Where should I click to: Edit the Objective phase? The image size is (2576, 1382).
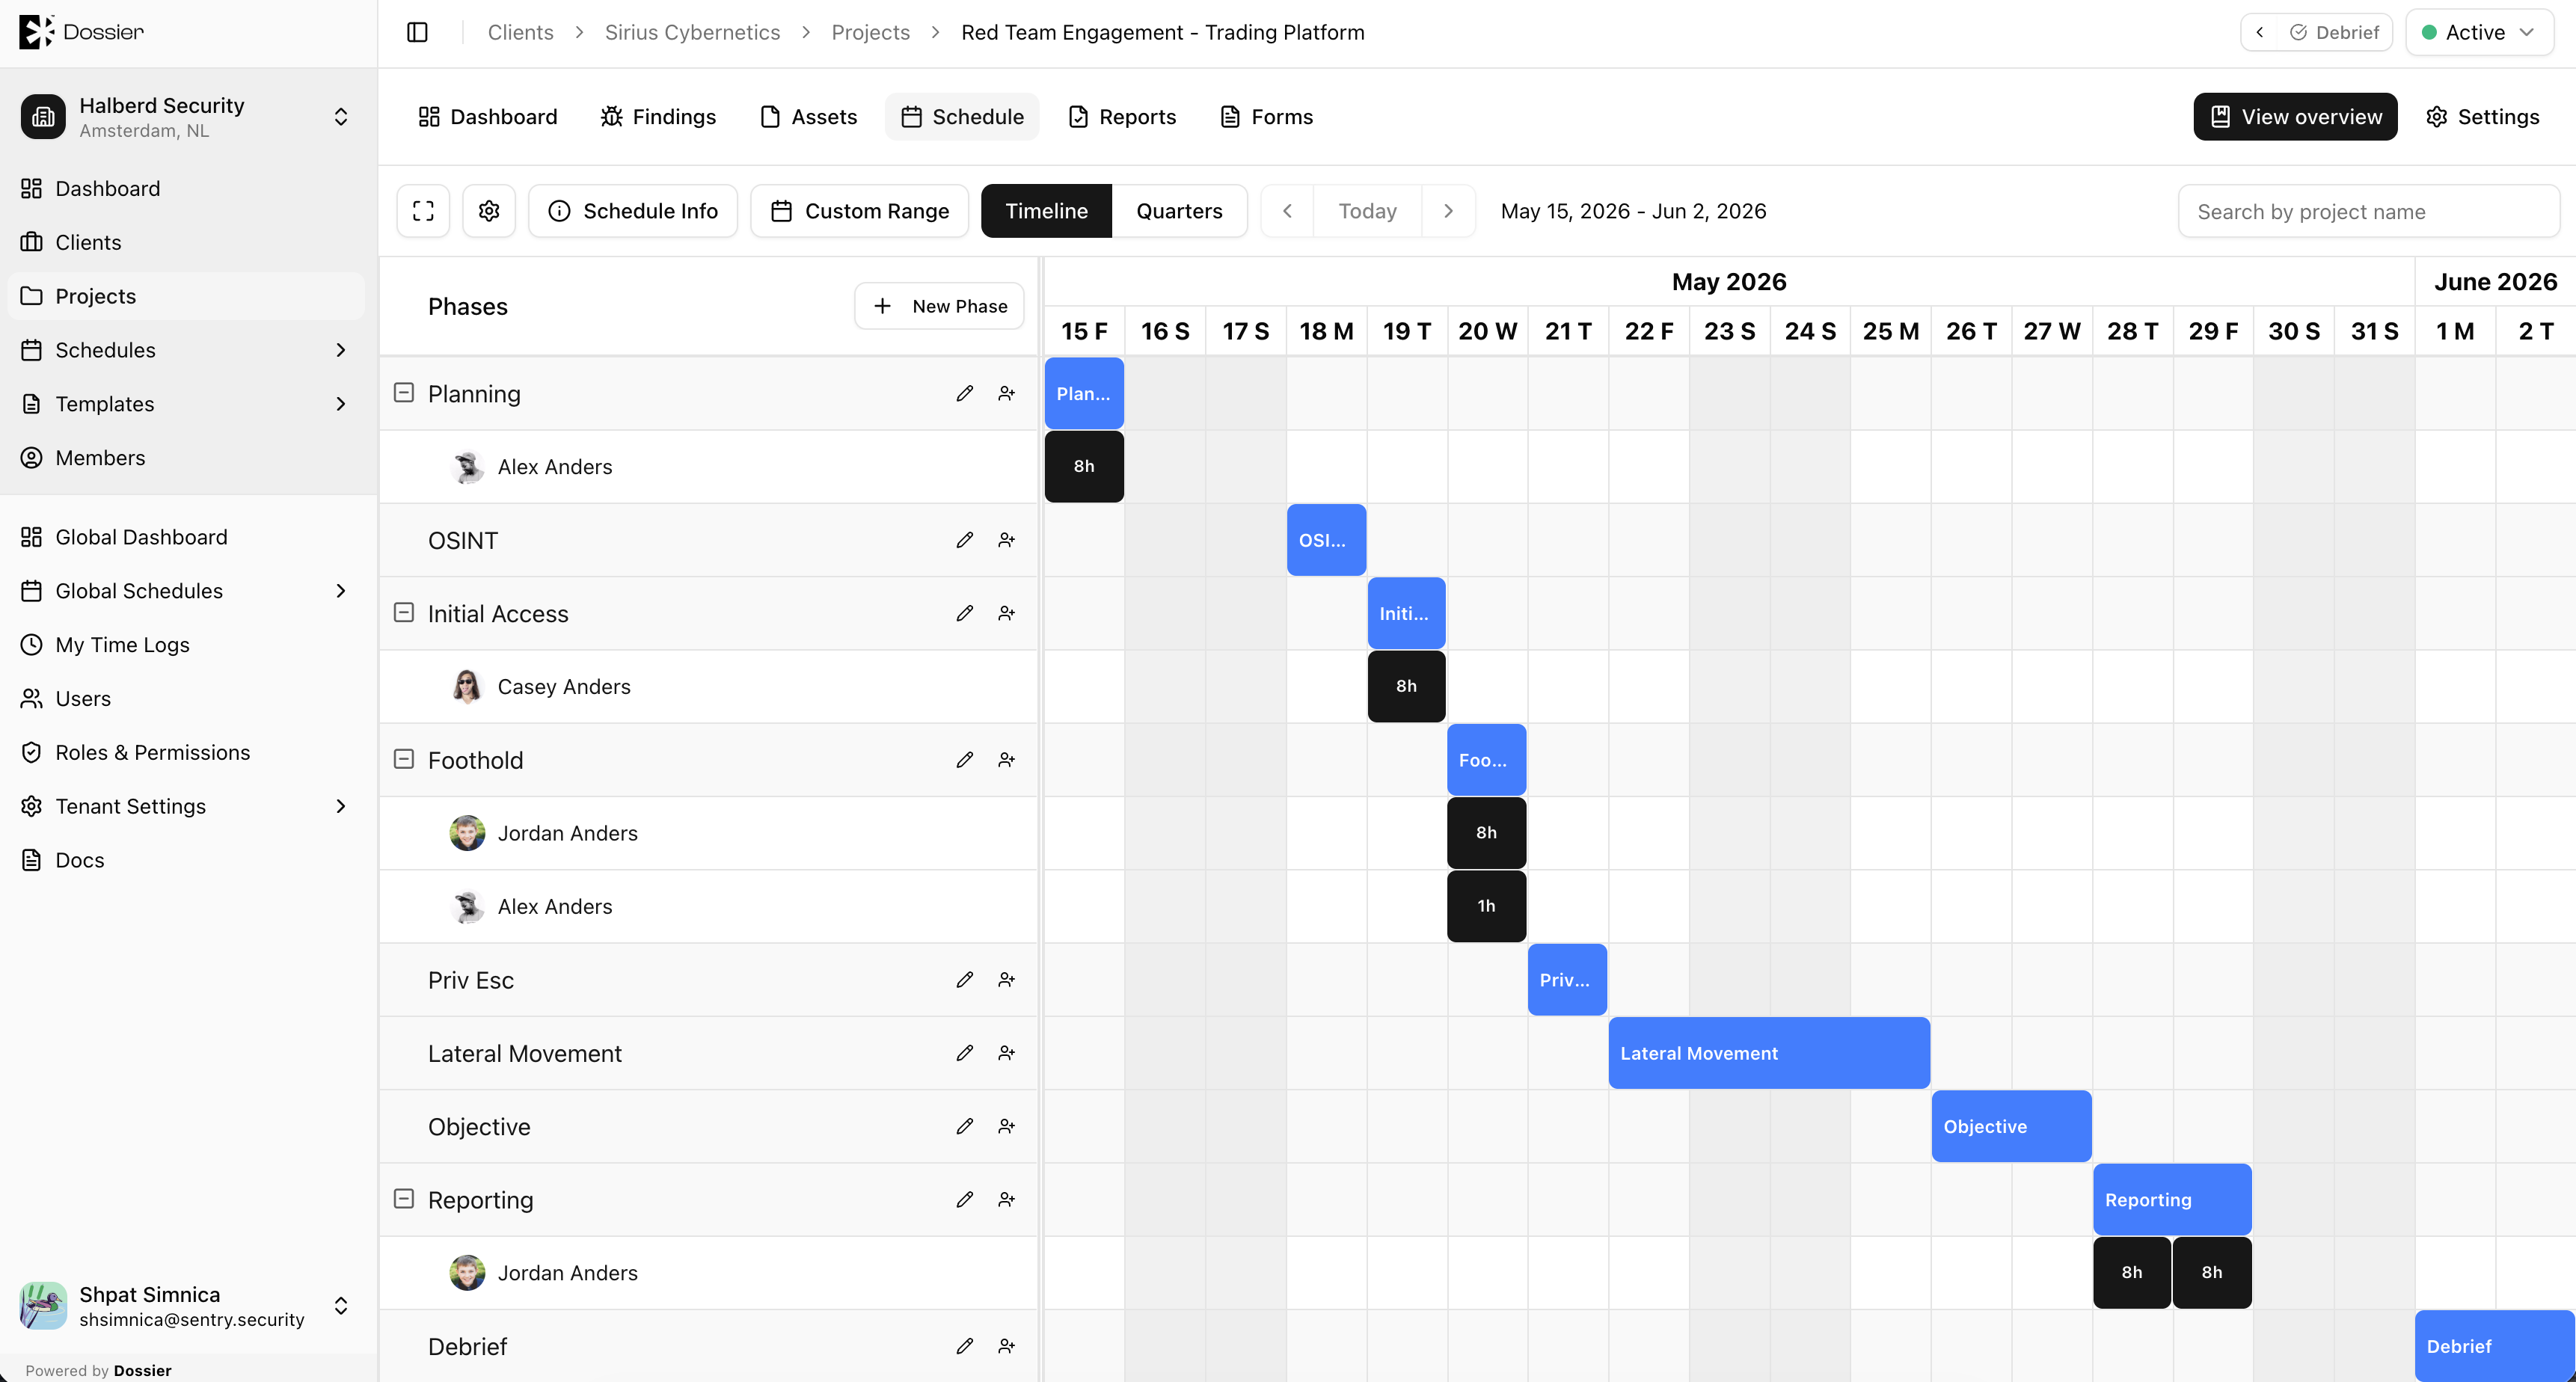coord(964,1126)
